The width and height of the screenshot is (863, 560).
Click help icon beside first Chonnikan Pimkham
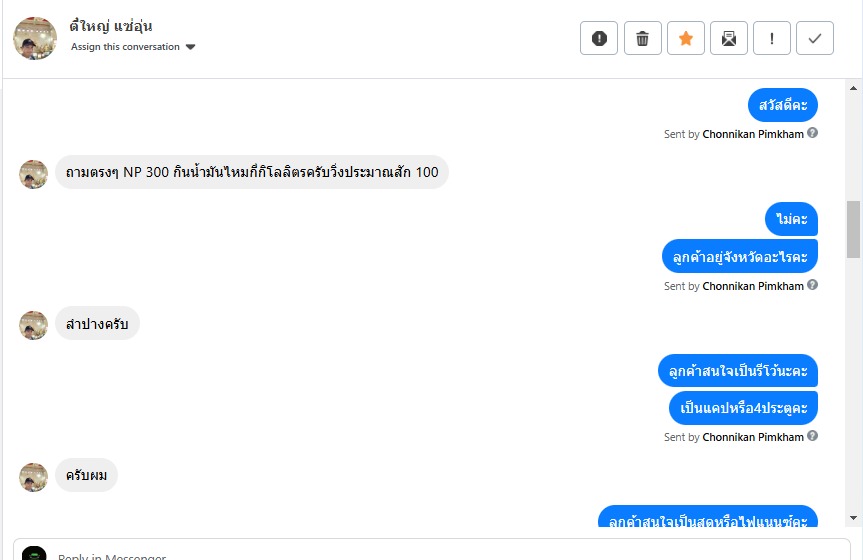coord(812,133)
